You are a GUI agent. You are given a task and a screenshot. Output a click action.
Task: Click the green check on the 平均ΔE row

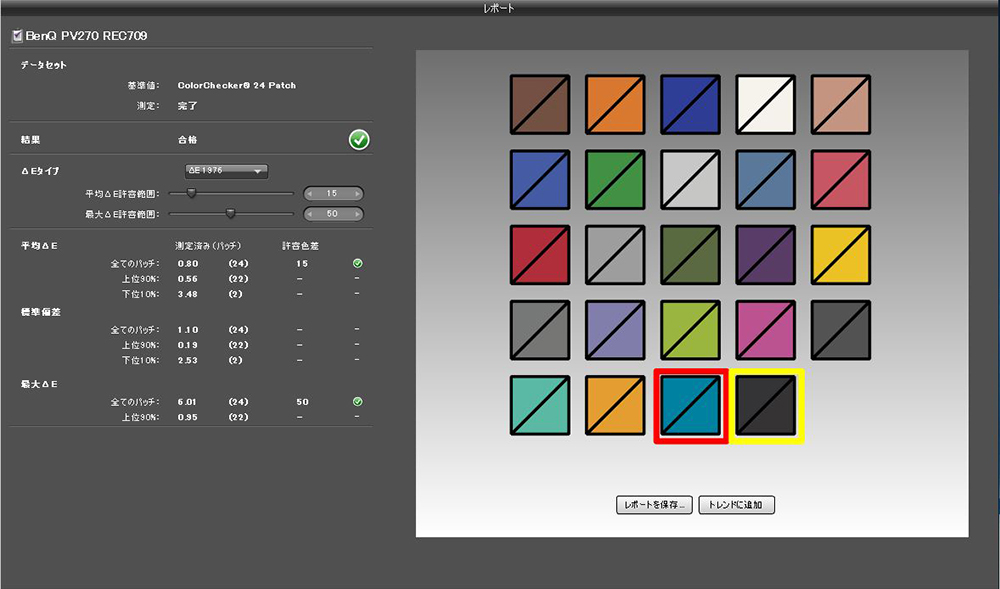(357, 264)
